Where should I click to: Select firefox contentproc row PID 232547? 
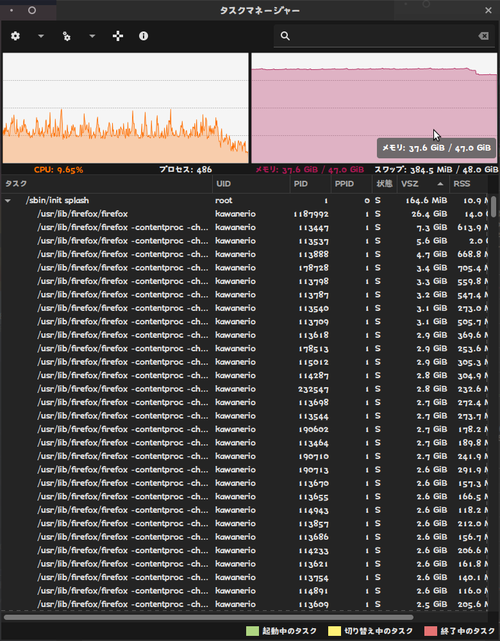point(245,389)
